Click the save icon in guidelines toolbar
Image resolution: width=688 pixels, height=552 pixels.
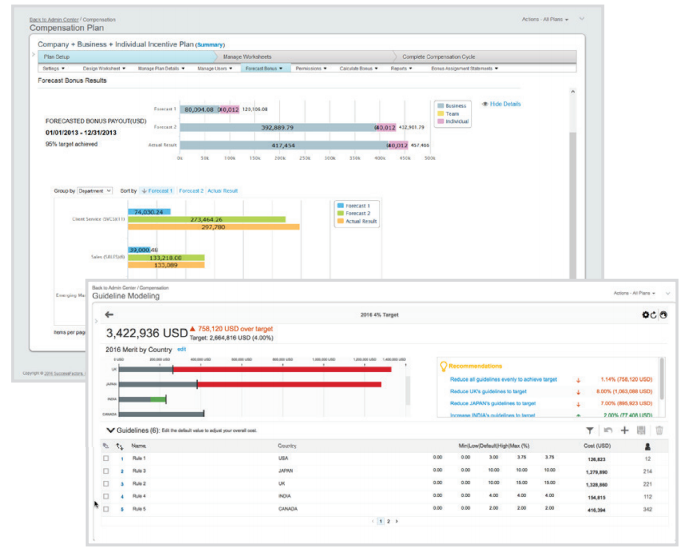click(x=641, y=429)
